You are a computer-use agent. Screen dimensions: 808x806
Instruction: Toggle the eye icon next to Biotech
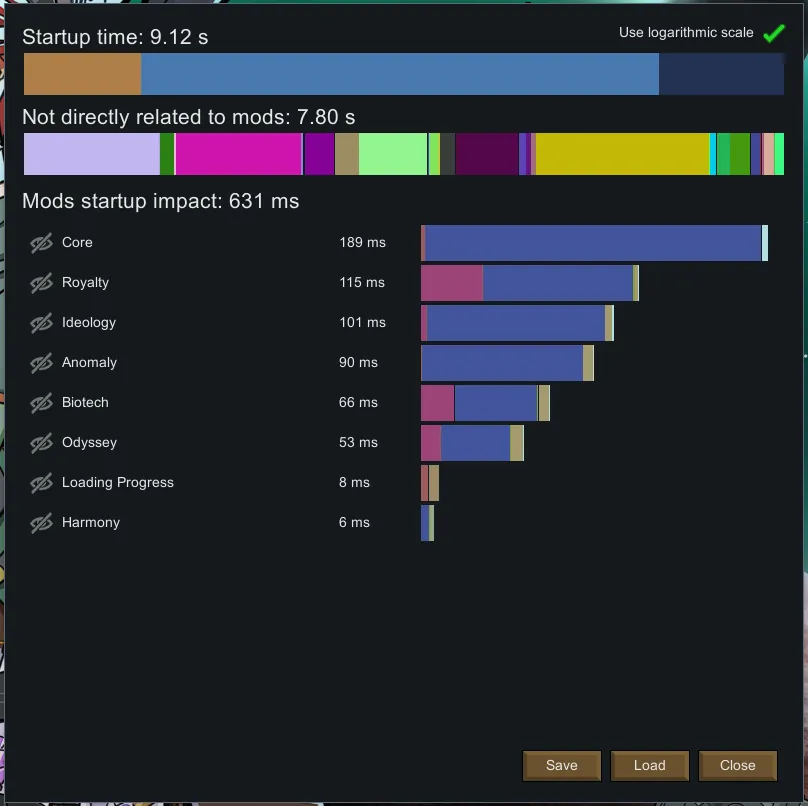41,403
